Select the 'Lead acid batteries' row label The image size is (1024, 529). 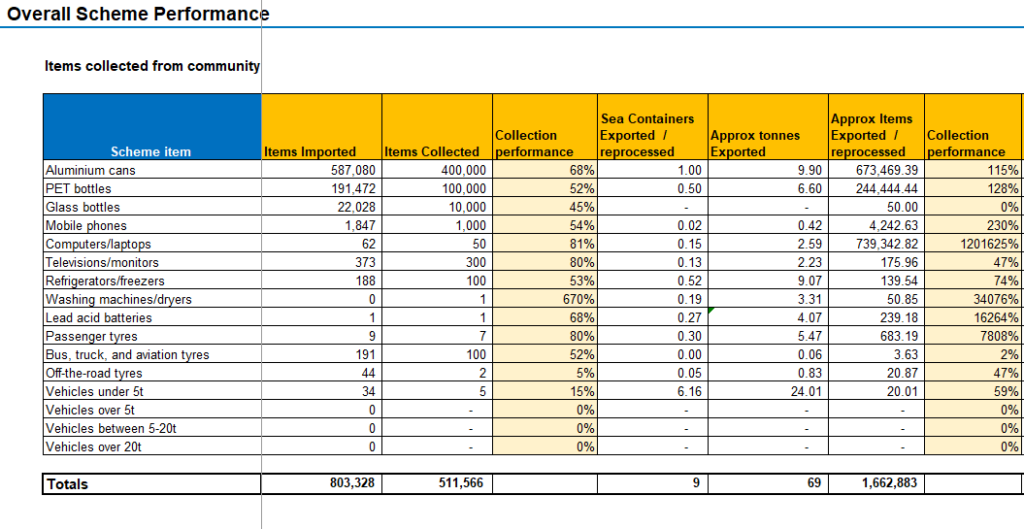coord(152,317)
